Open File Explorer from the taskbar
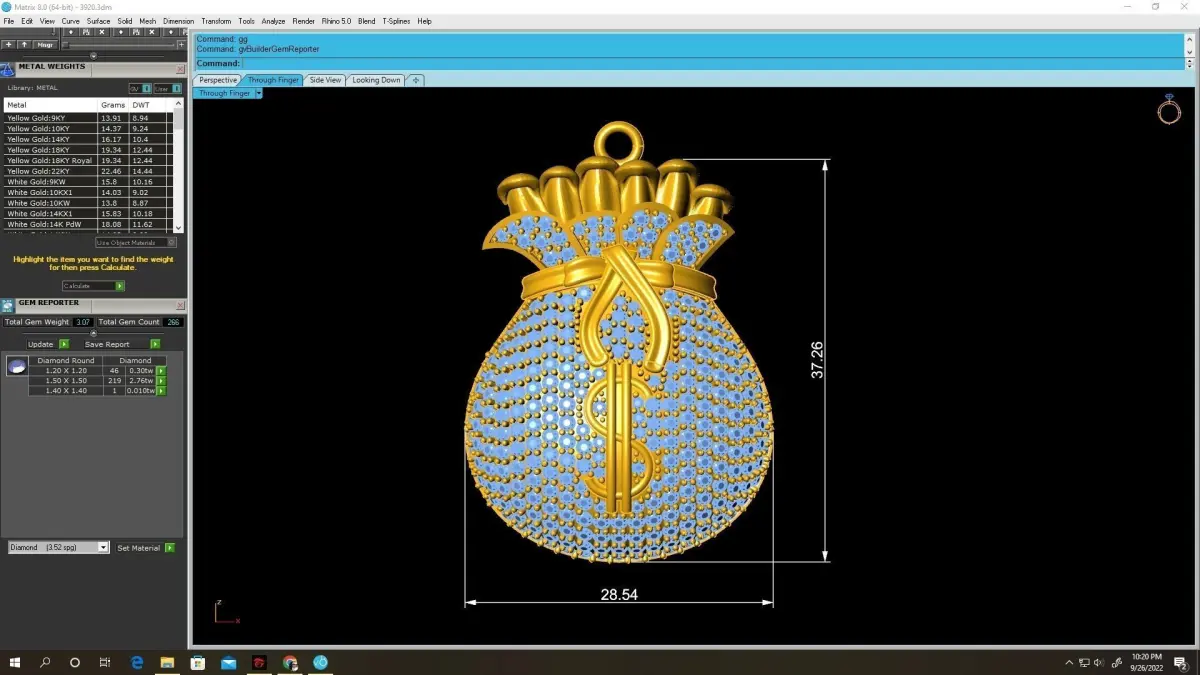This screenshot has width=1200, height=675. pos(167,662)
